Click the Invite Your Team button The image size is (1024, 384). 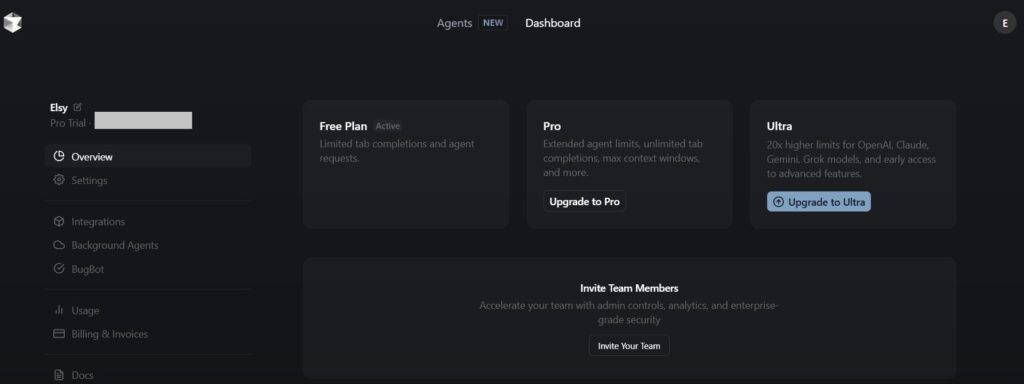pos(629,345)
